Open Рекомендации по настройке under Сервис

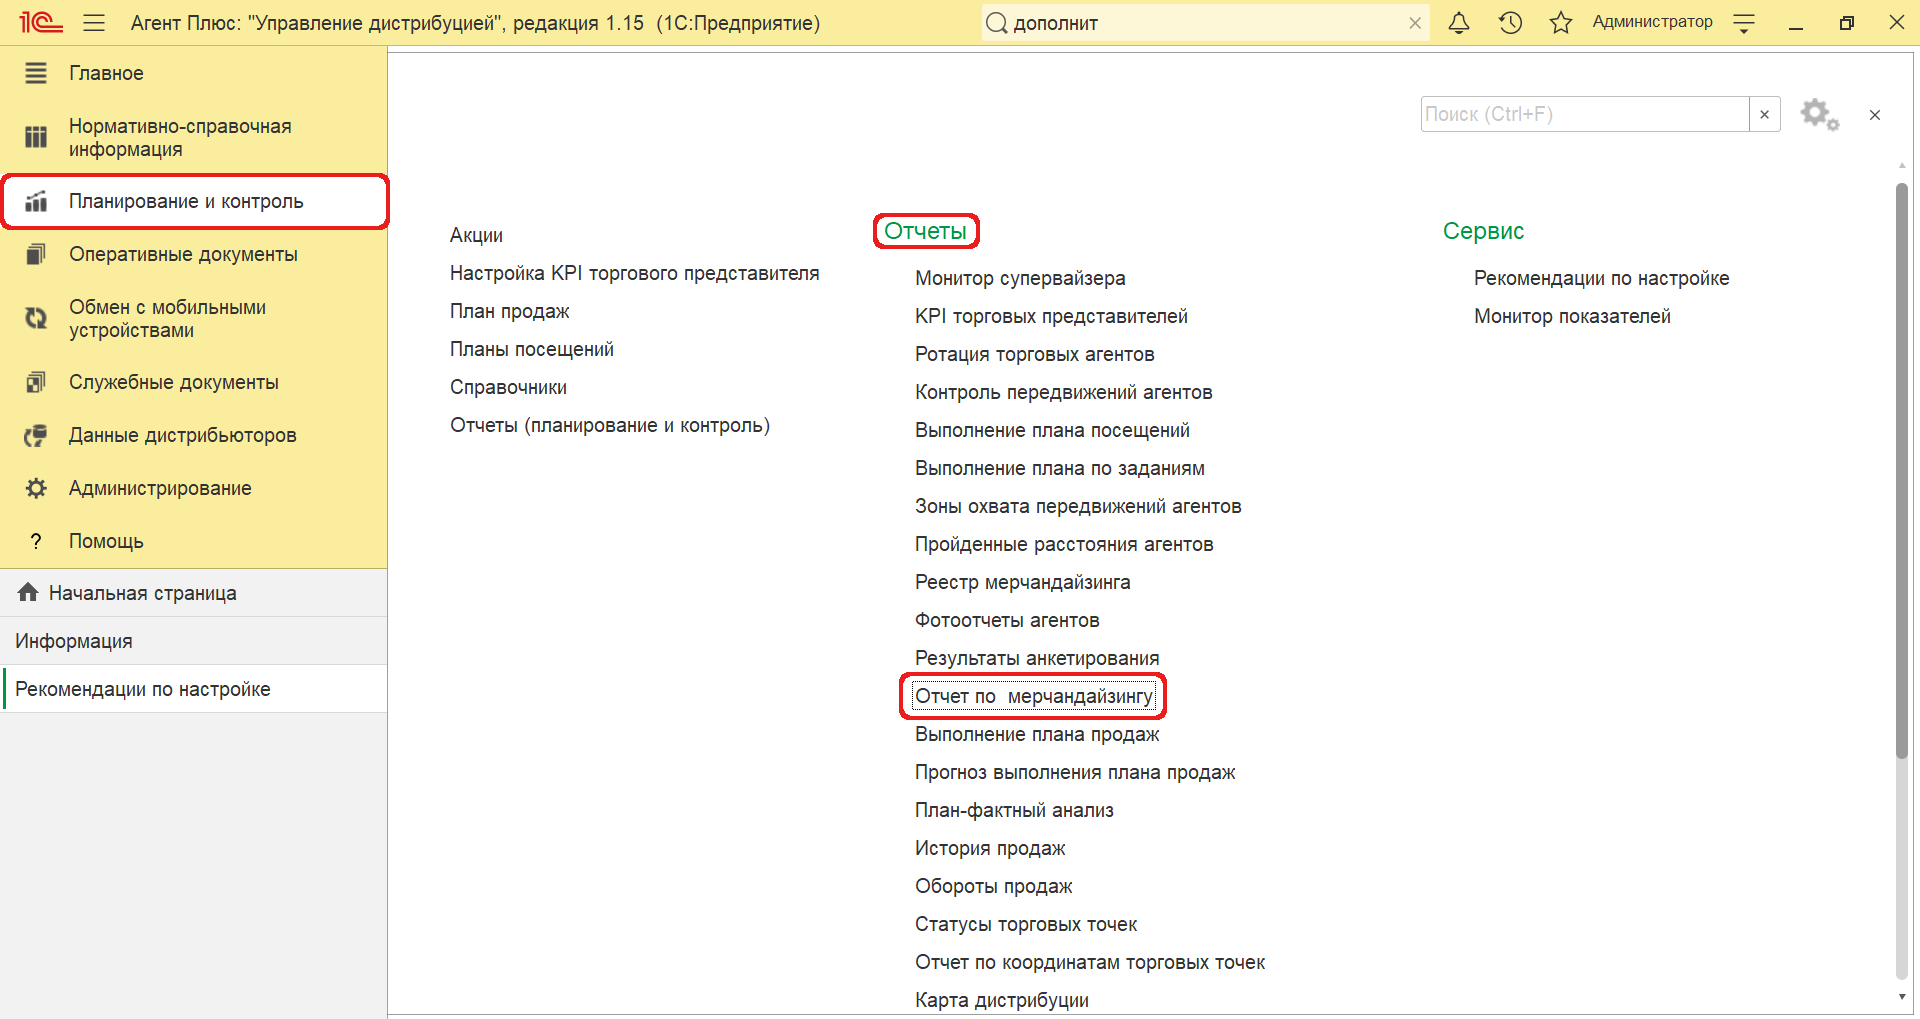click(1601, 278)
